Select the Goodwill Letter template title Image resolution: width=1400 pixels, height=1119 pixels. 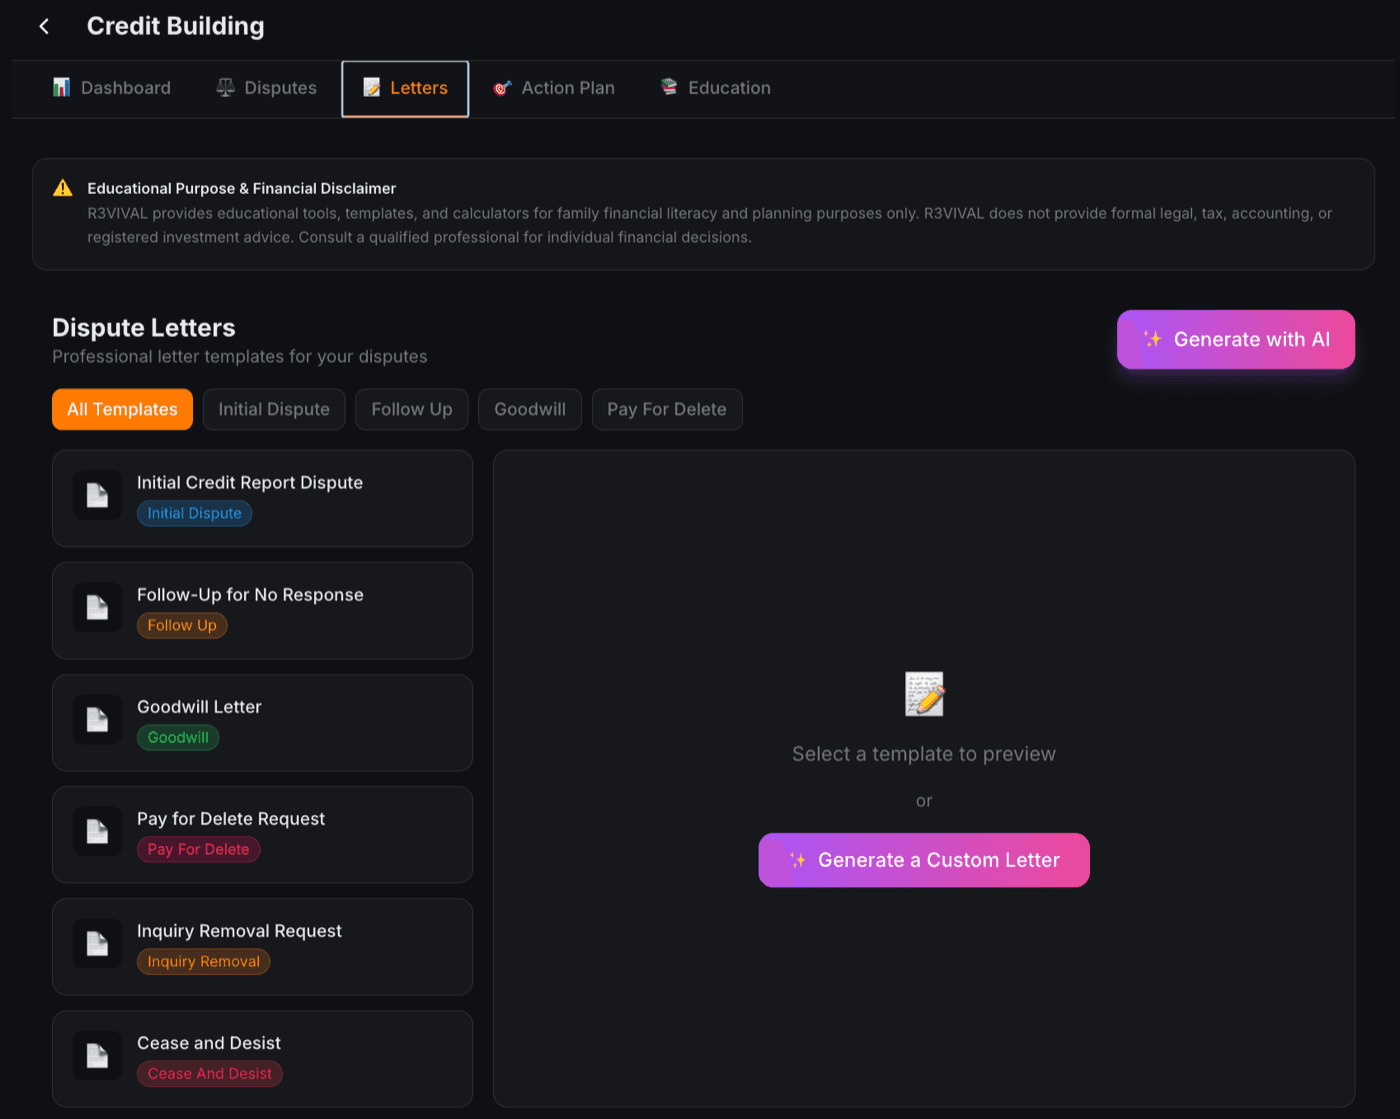coord(199,707)
